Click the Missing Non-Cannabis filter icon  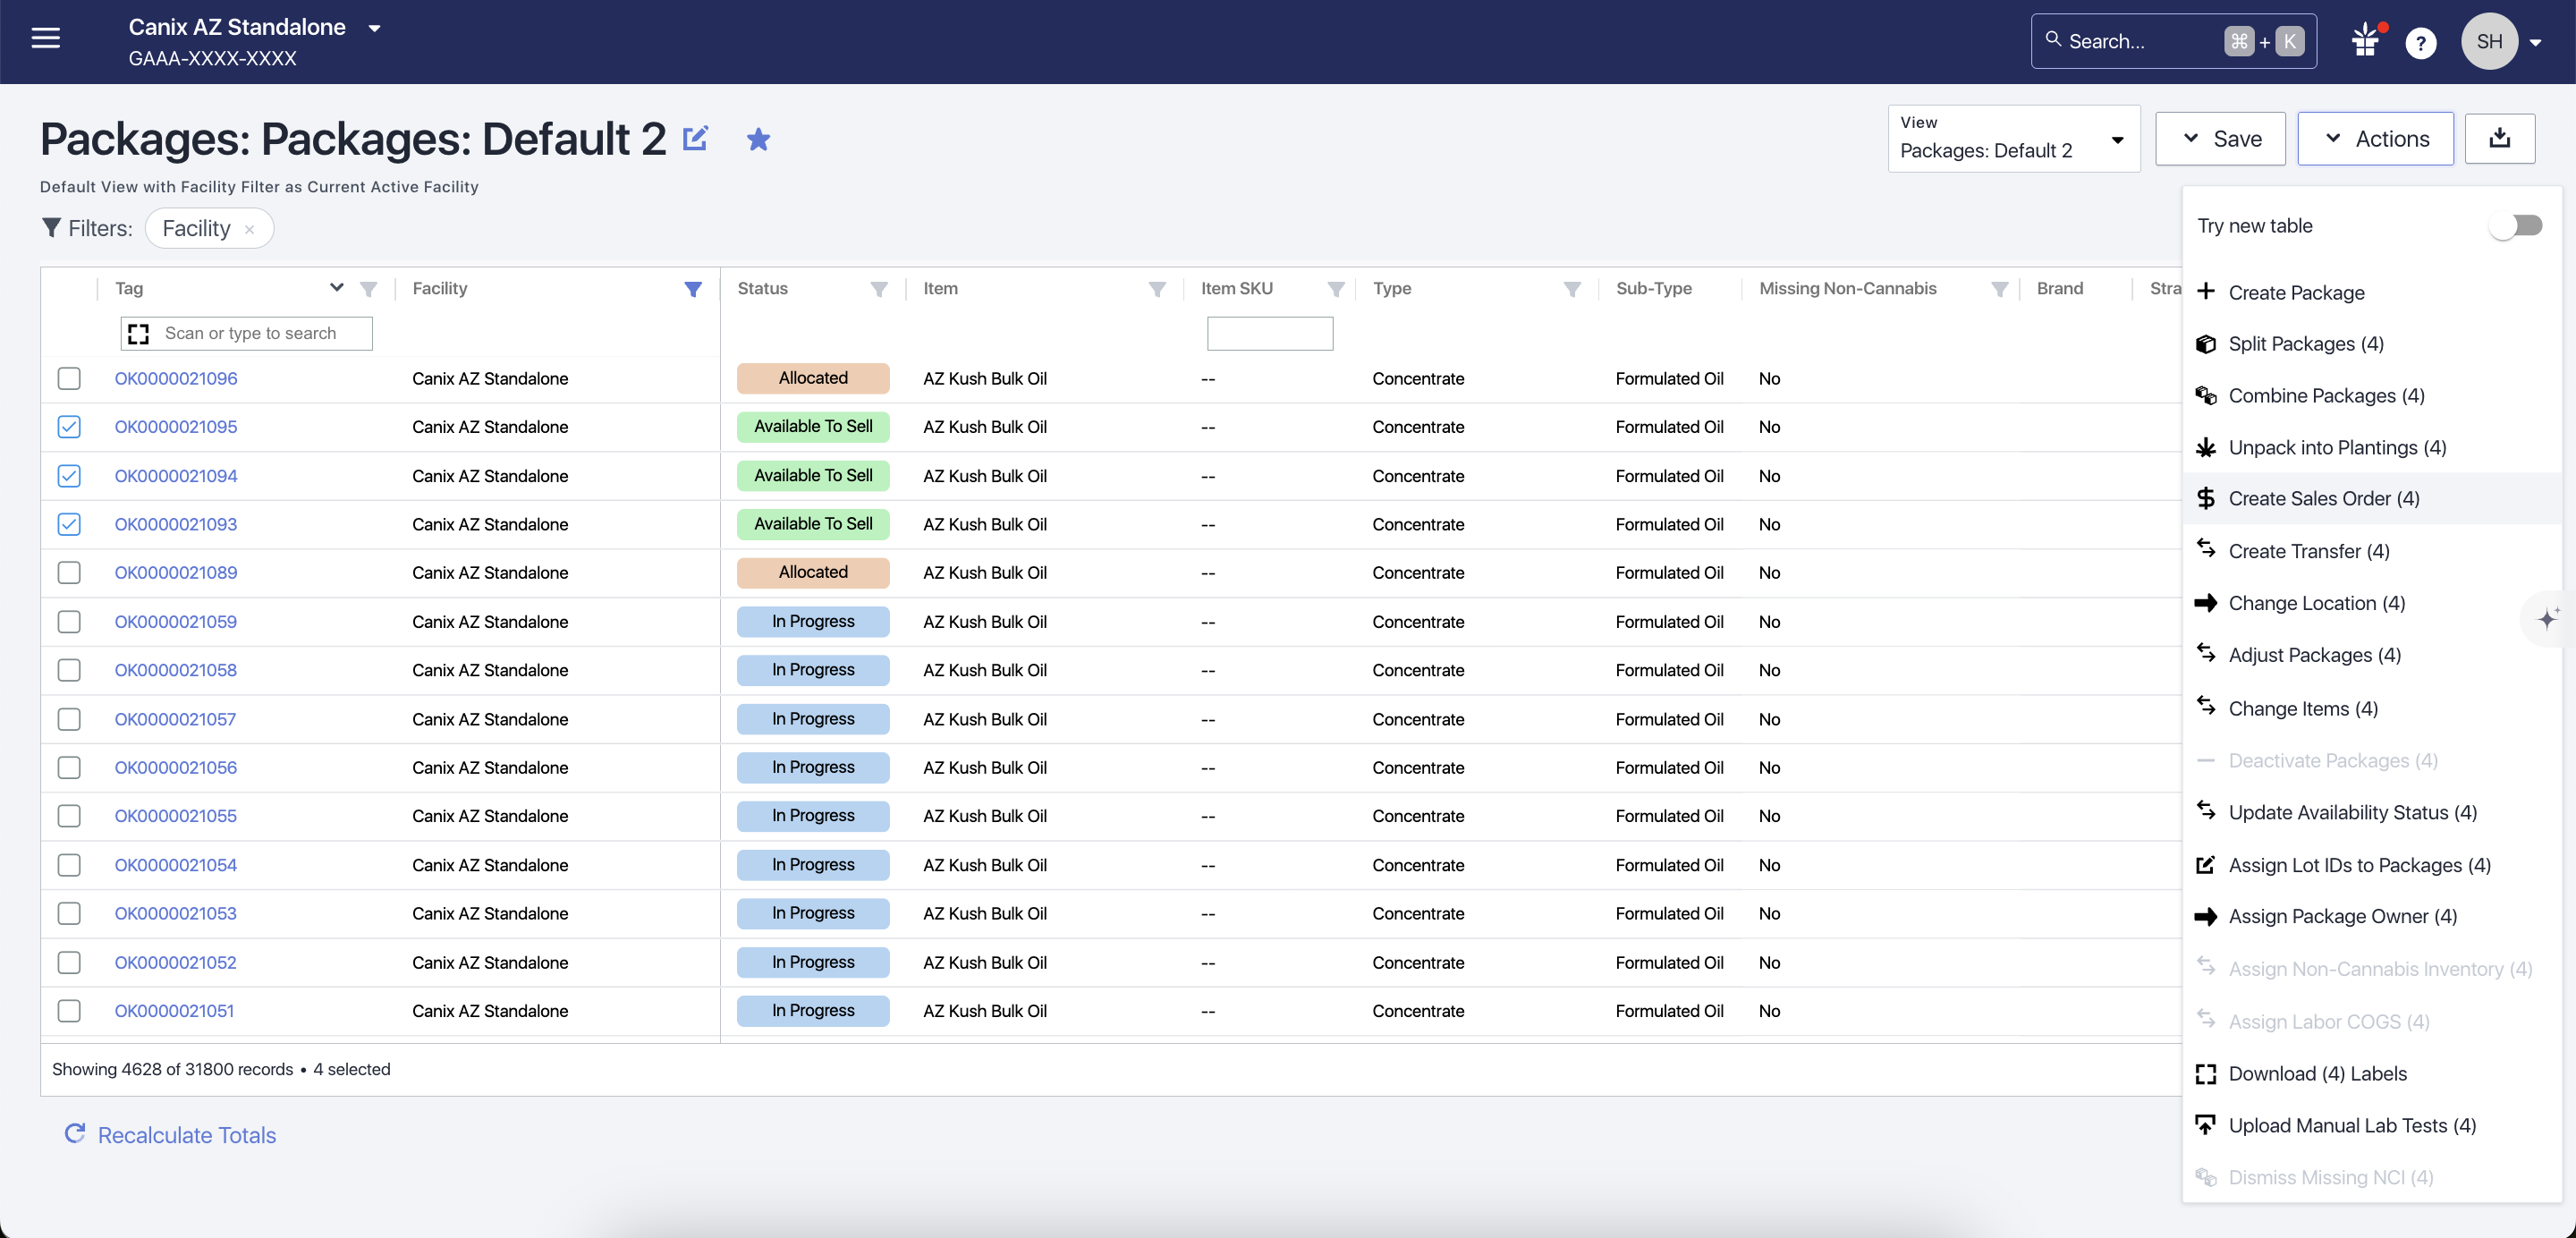[1999, 288]
